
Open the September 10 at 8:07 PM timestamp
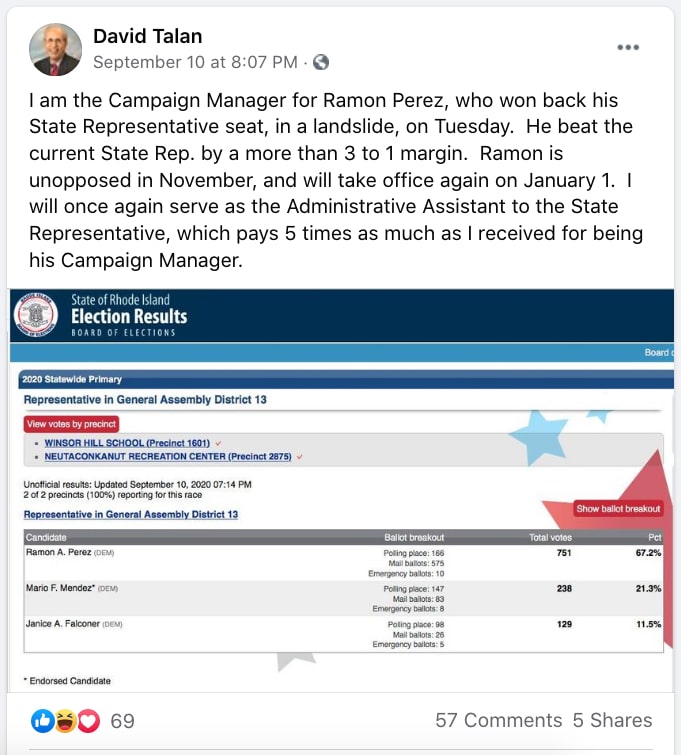(x=195, y=62)
